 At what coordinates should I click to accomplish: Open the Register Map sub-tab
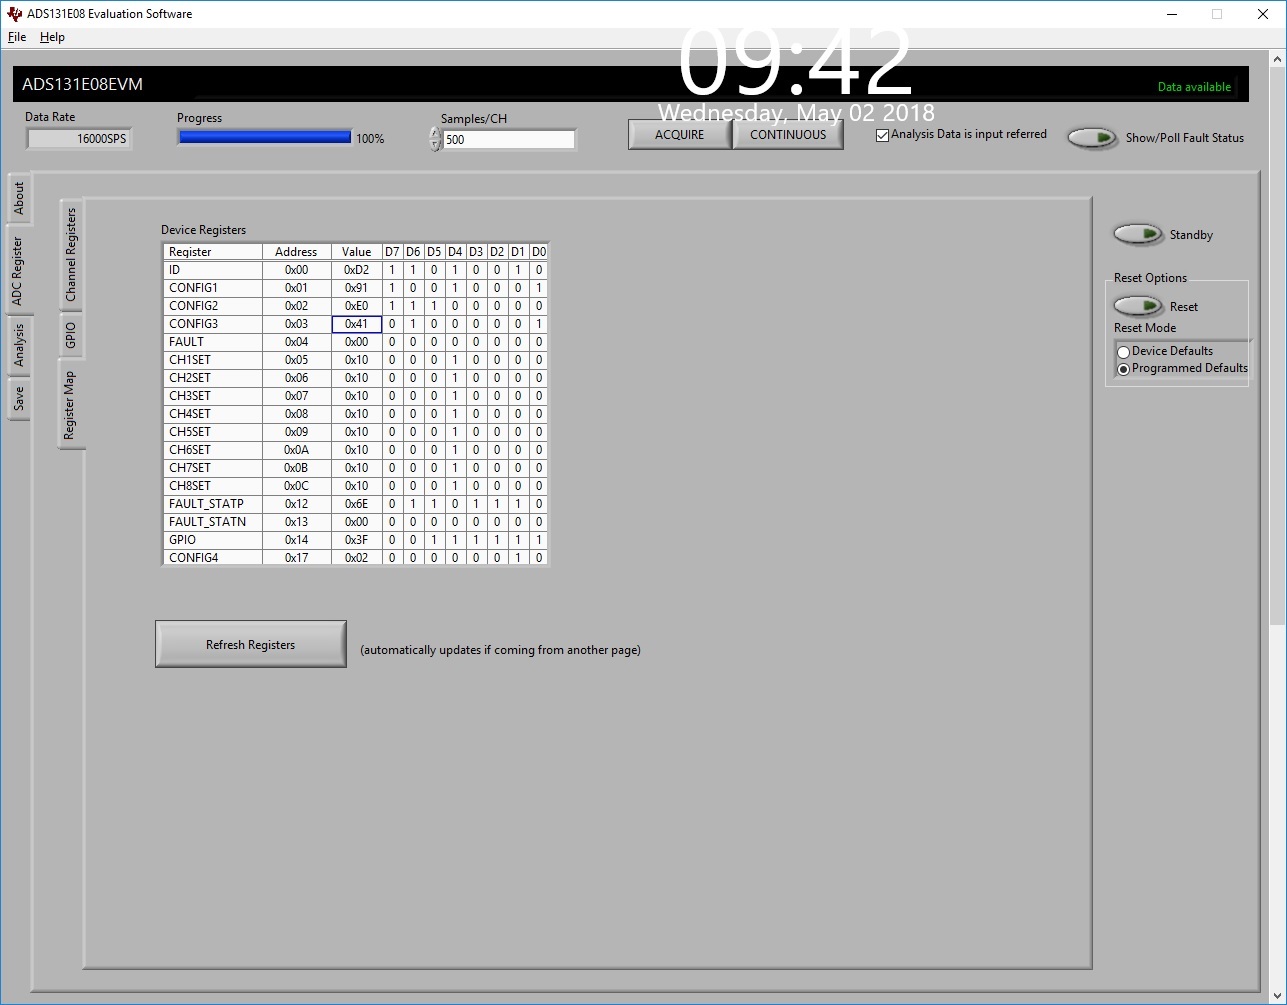click(70, 405)
